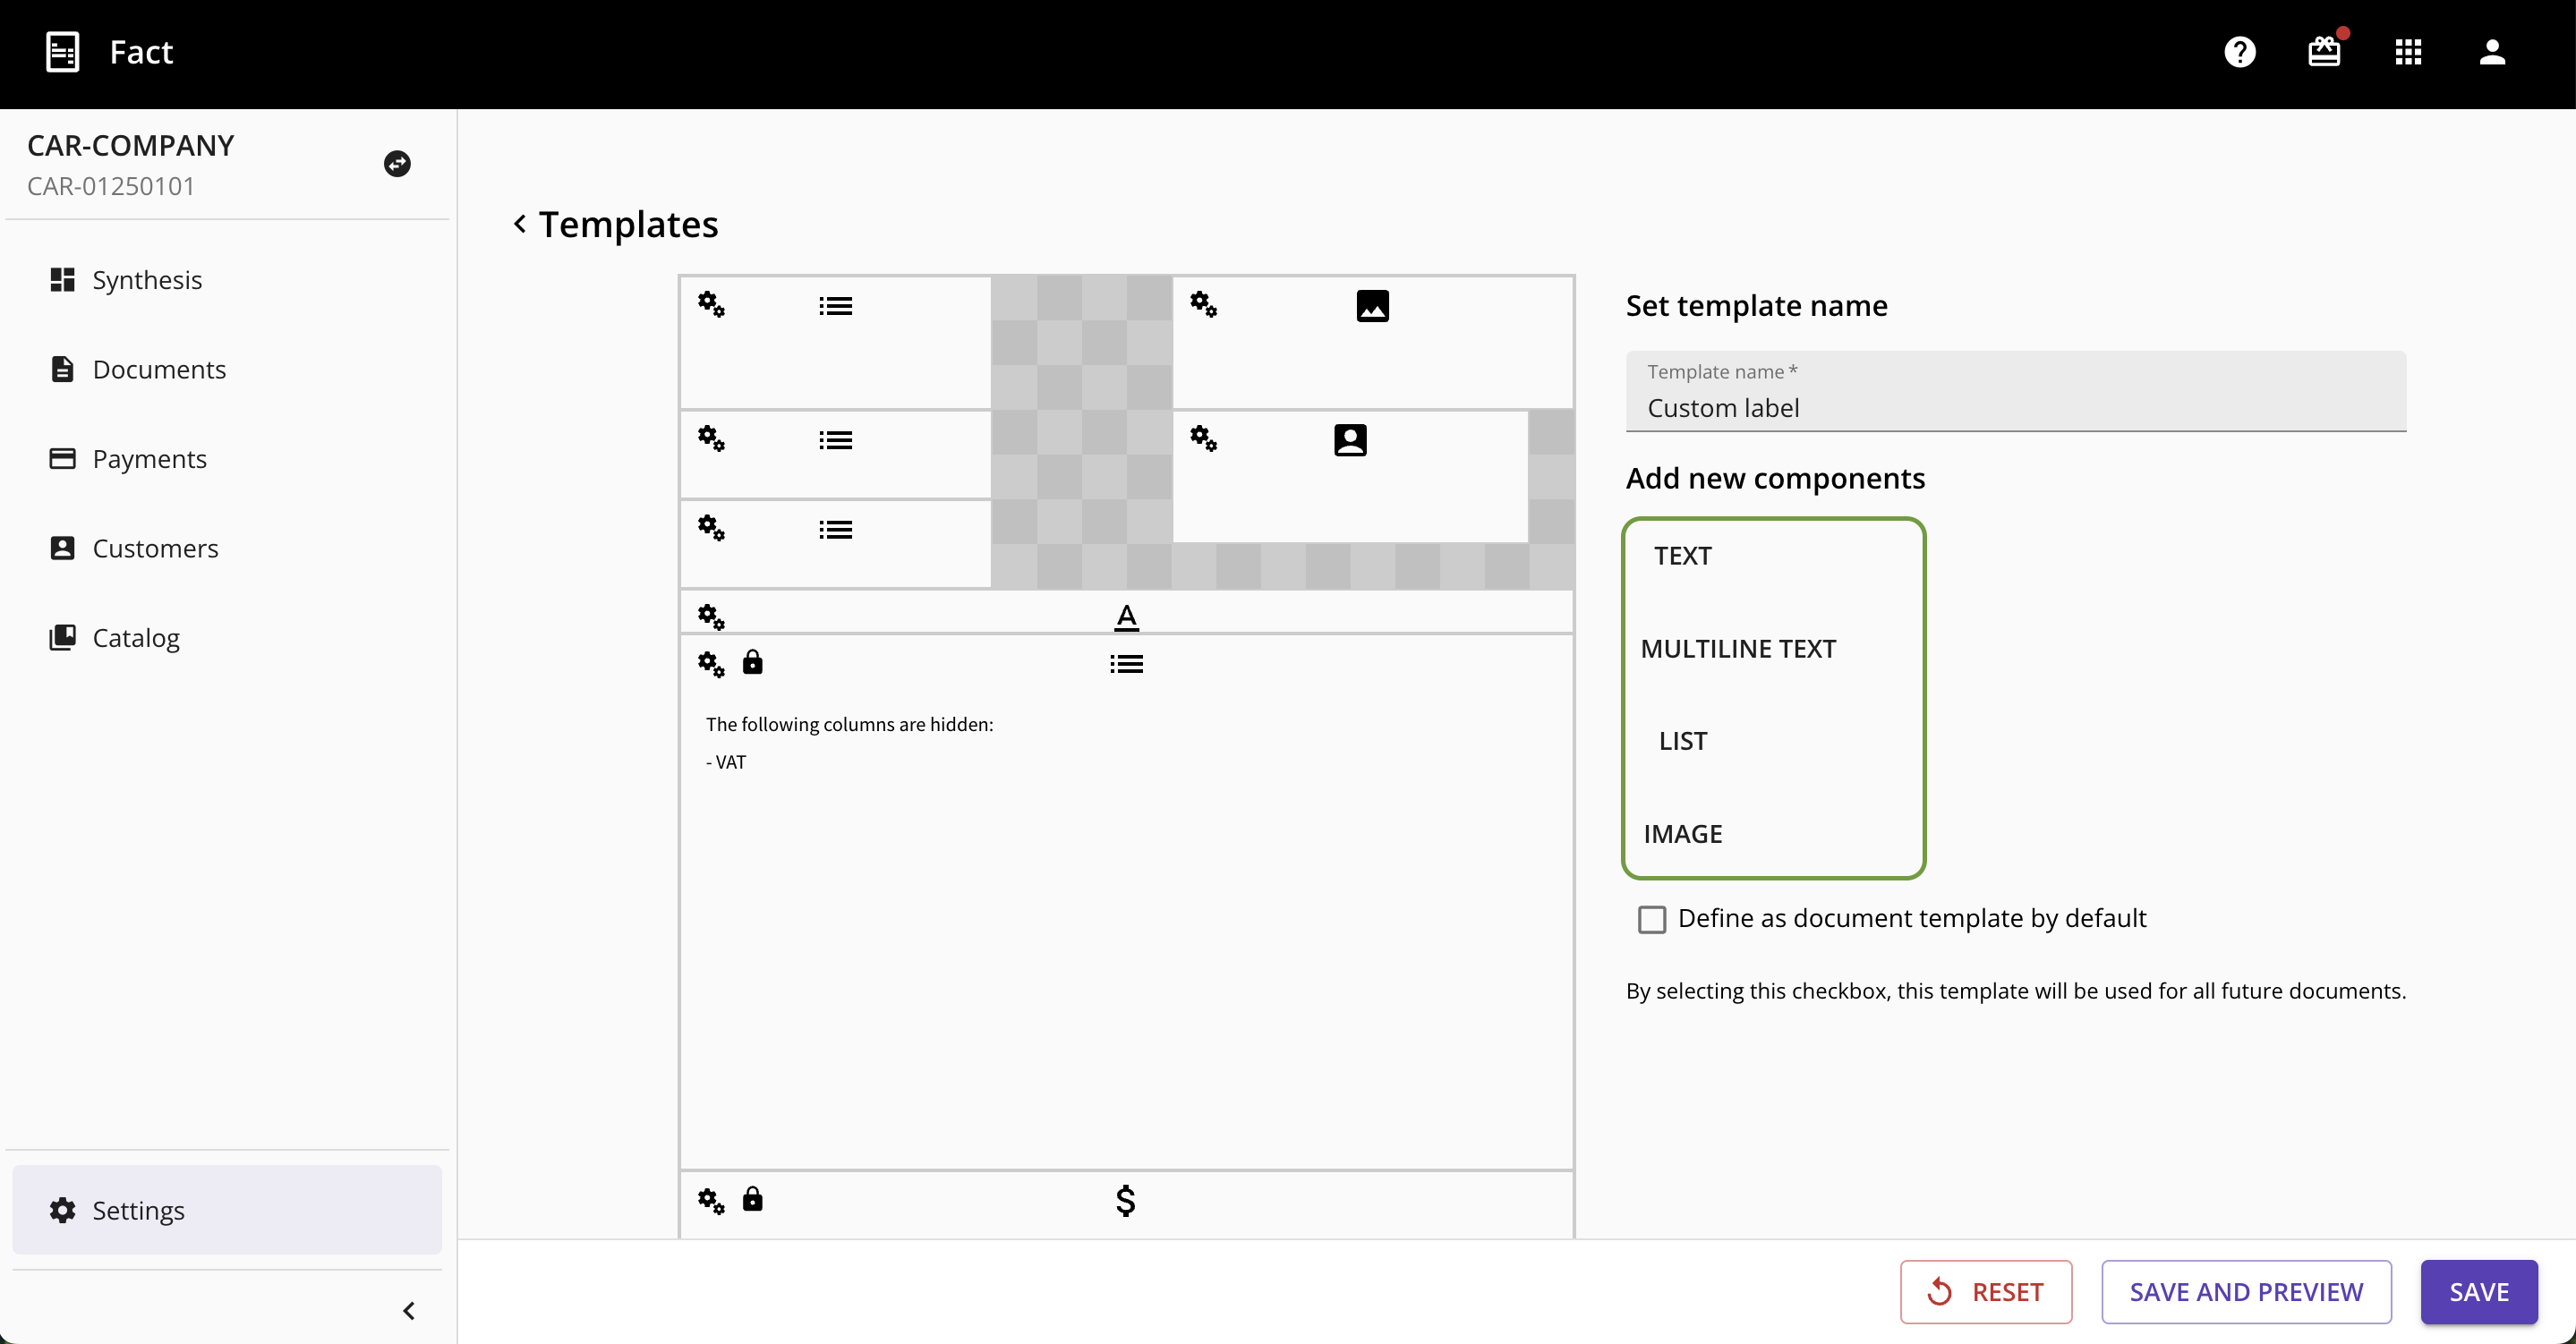Click the Template name input field
The image size is (2576, 1344).
(x=2015, y=407)
